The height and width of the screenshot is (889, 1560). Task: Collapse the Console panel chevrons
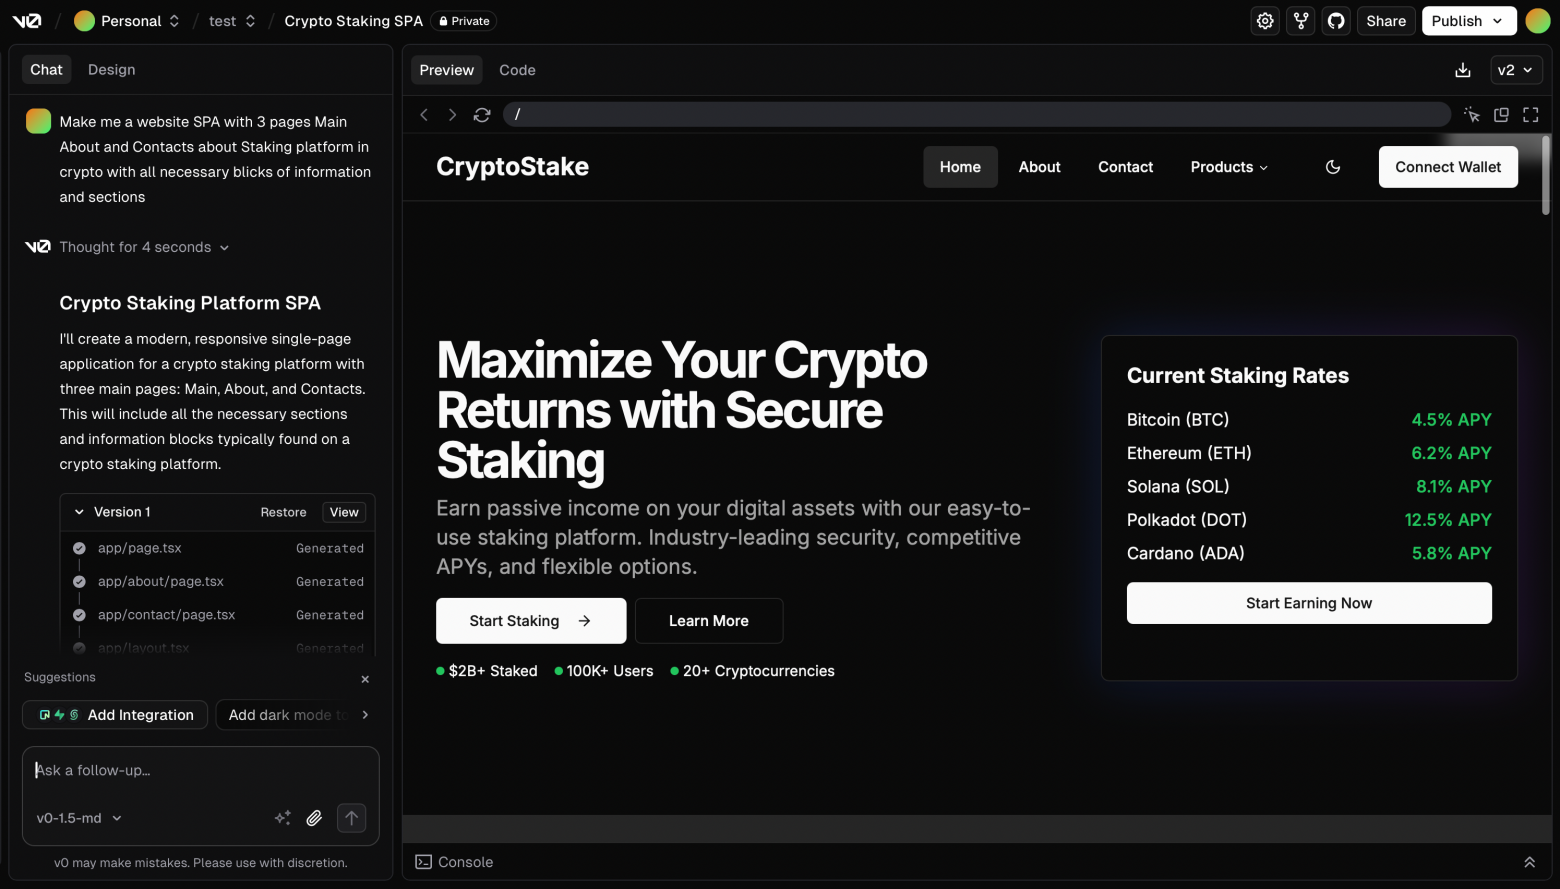coord(1529,861)
